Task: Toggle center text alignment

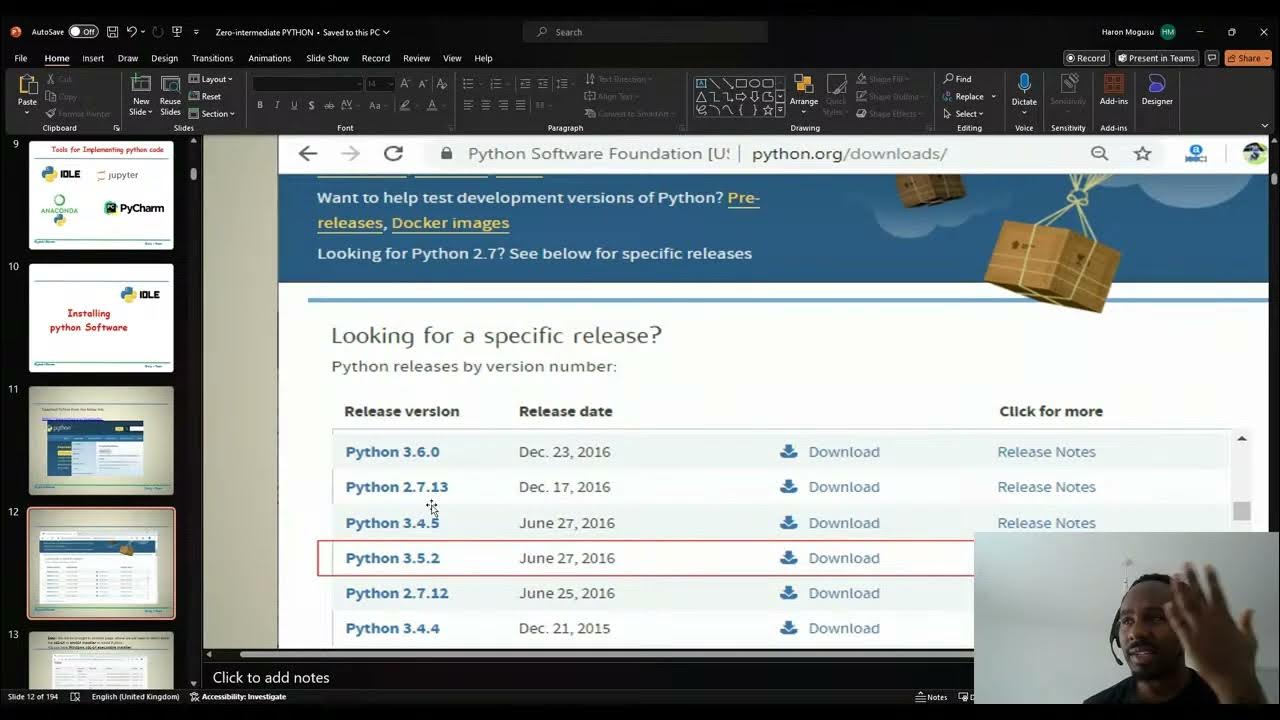Action: click(x=485, y=105)
